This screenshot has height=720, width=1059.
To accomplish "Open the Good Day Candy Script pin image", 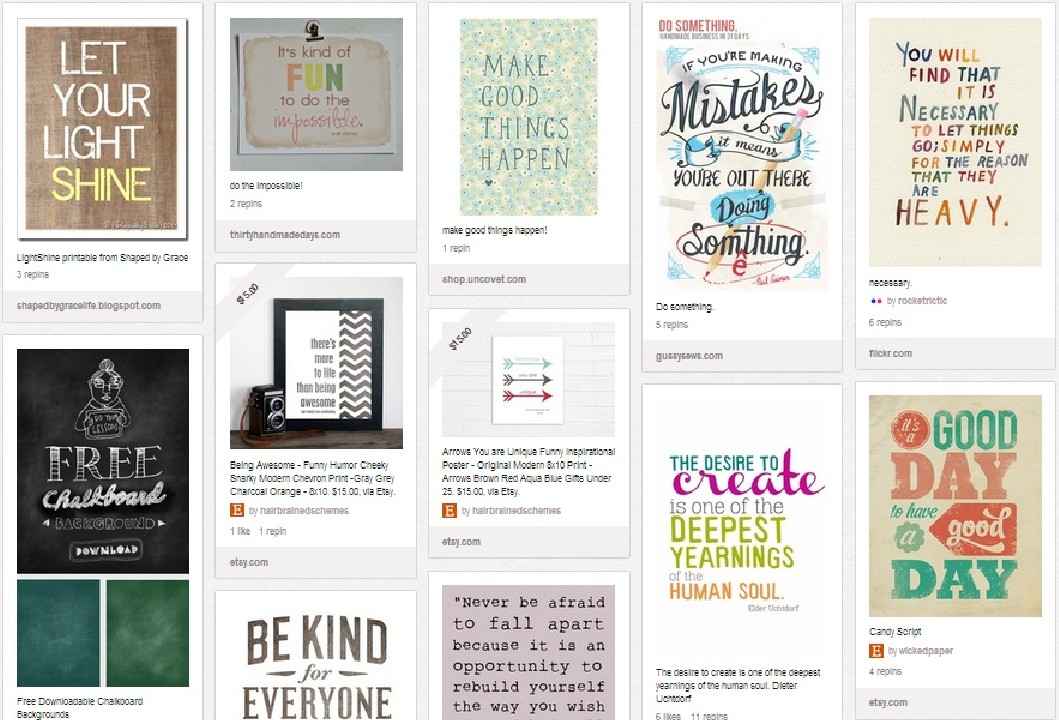I will [955, 506].
